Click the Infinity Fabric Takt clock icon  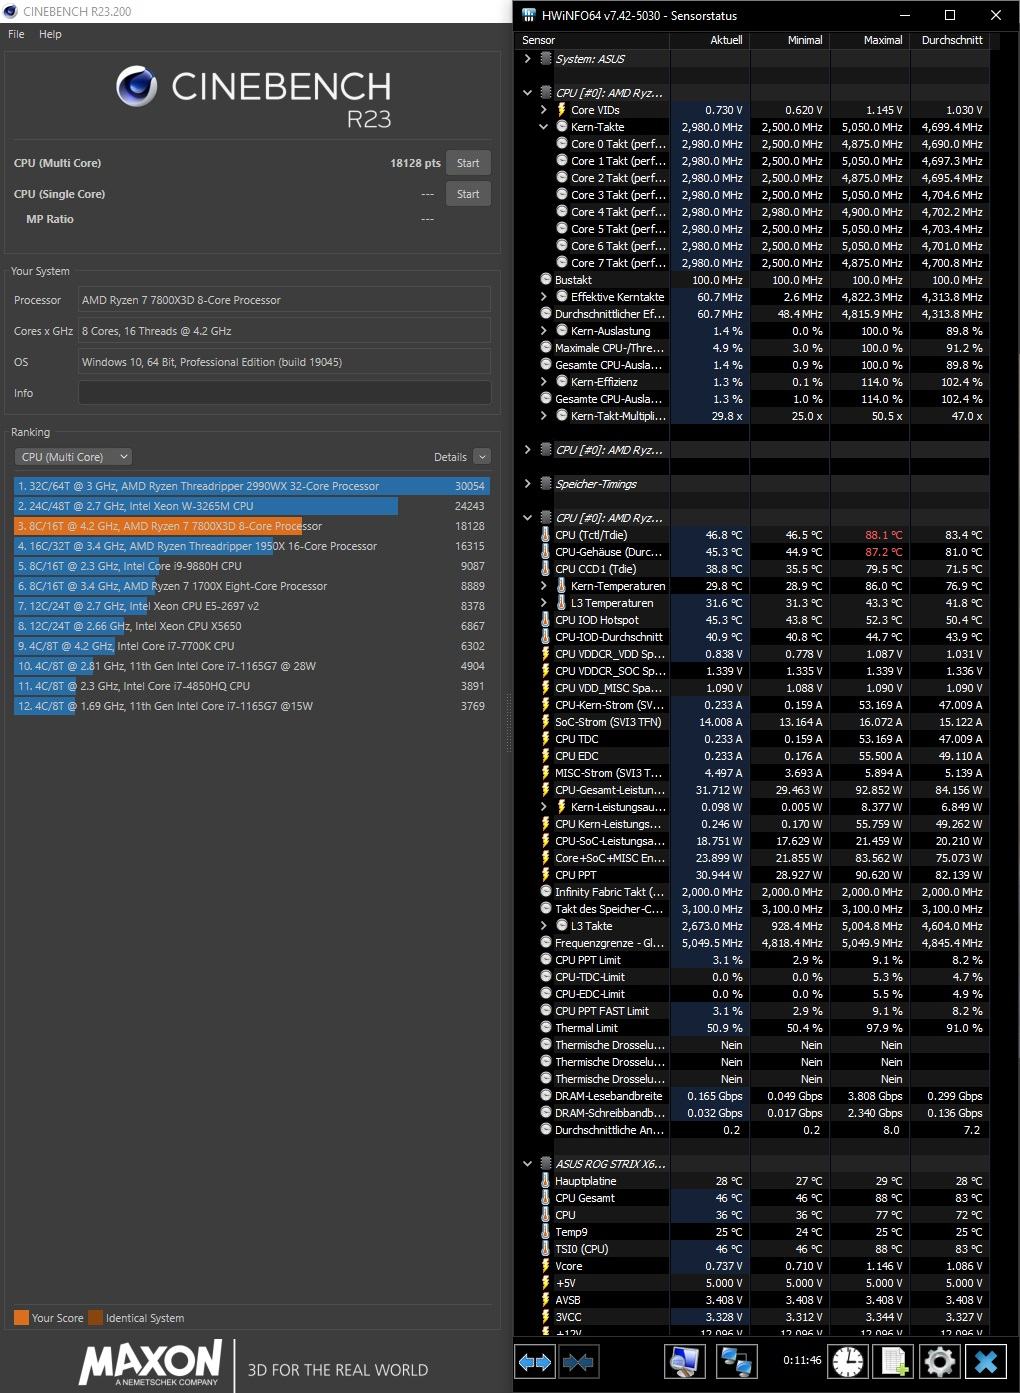(546, 892)
